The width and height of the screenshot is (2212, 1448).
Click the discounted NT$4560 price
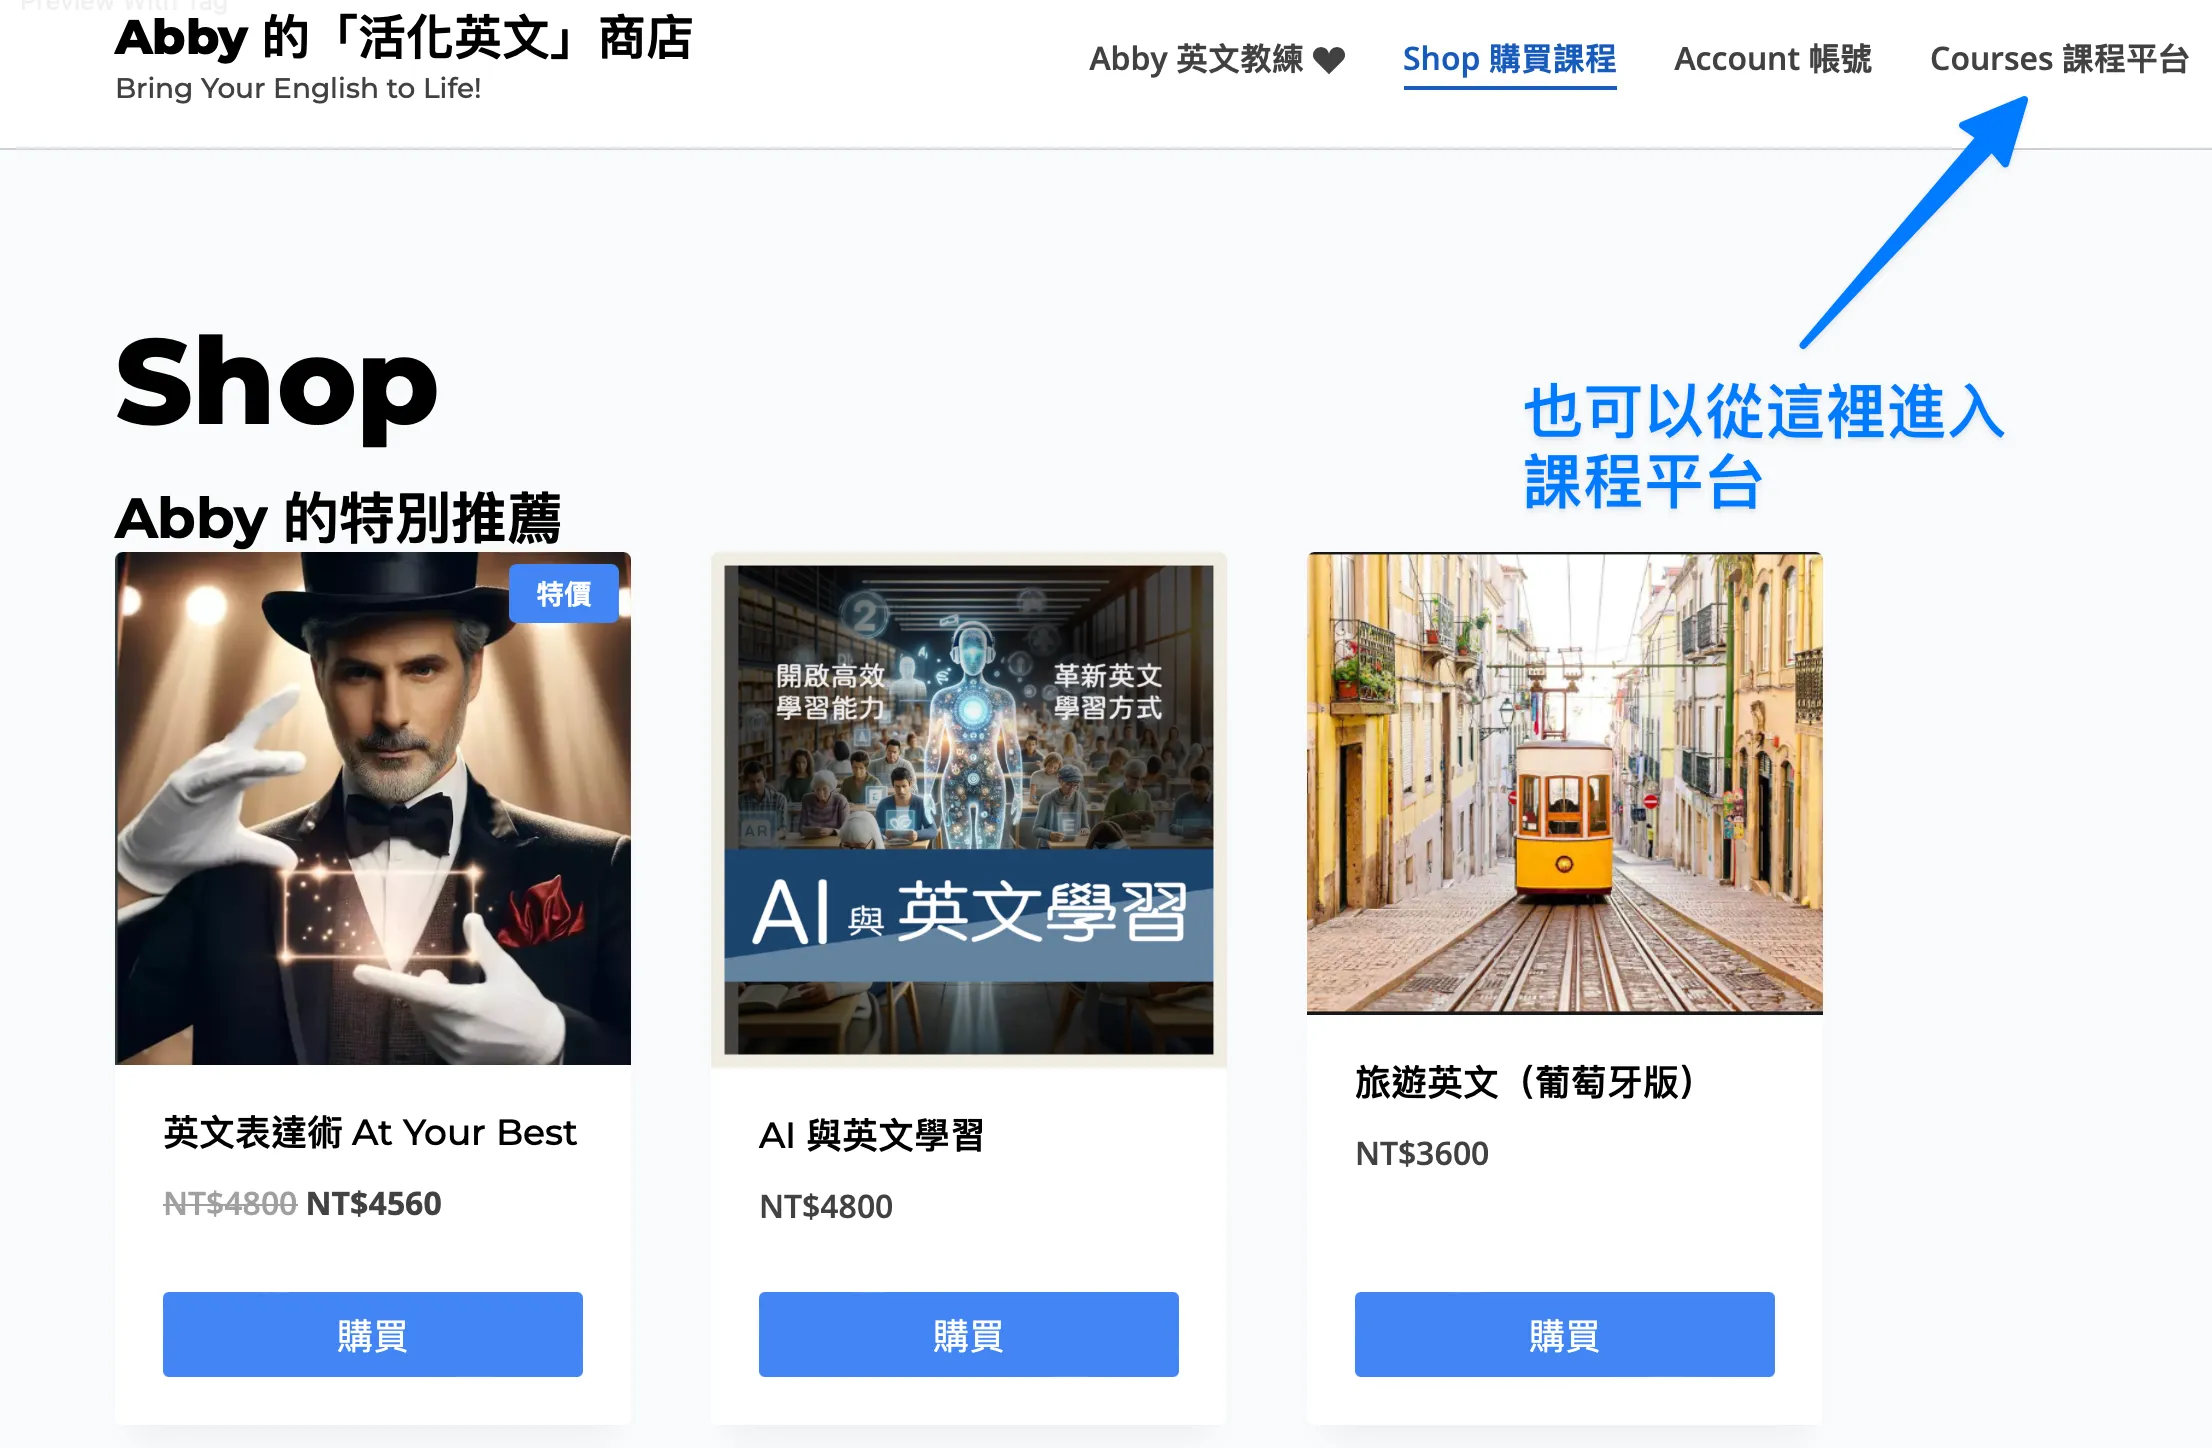click(x=374, y=1203)
